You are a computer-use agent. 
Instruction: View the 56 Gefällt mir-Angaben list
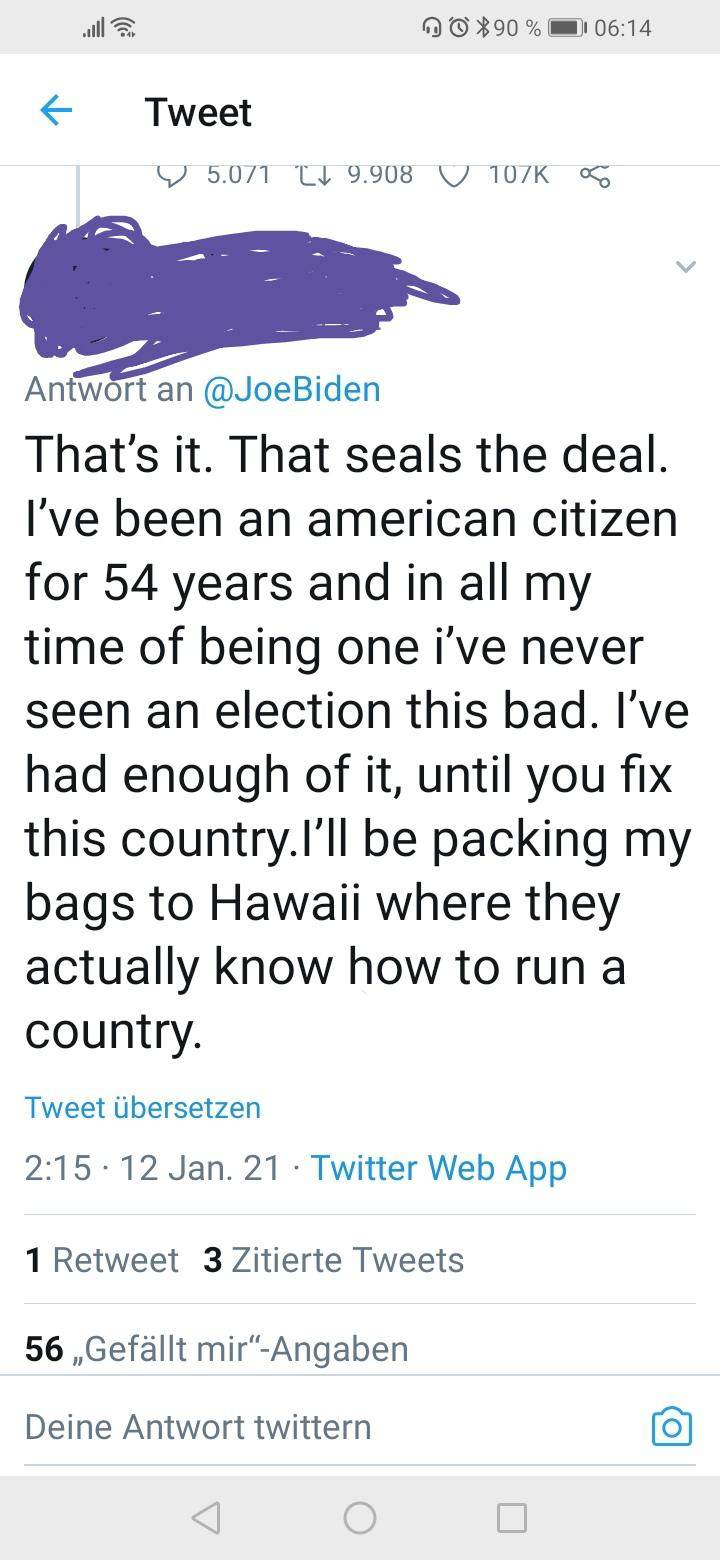216,1348
